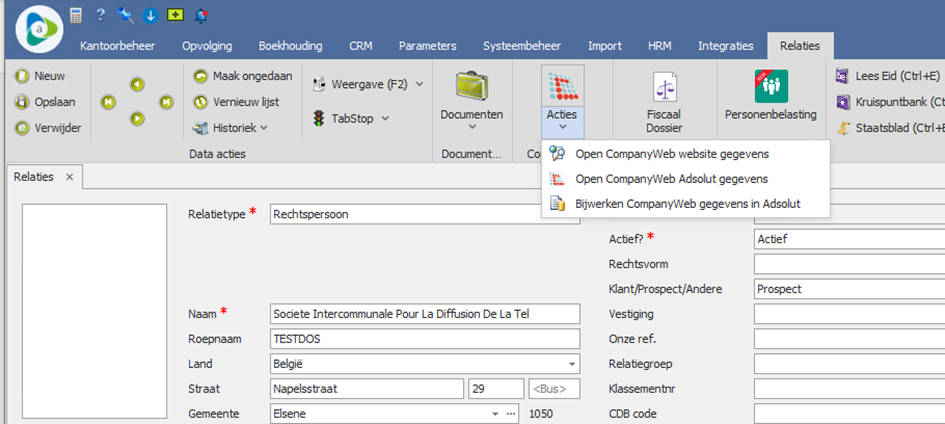Click the house number field 29

coord(496,389)
